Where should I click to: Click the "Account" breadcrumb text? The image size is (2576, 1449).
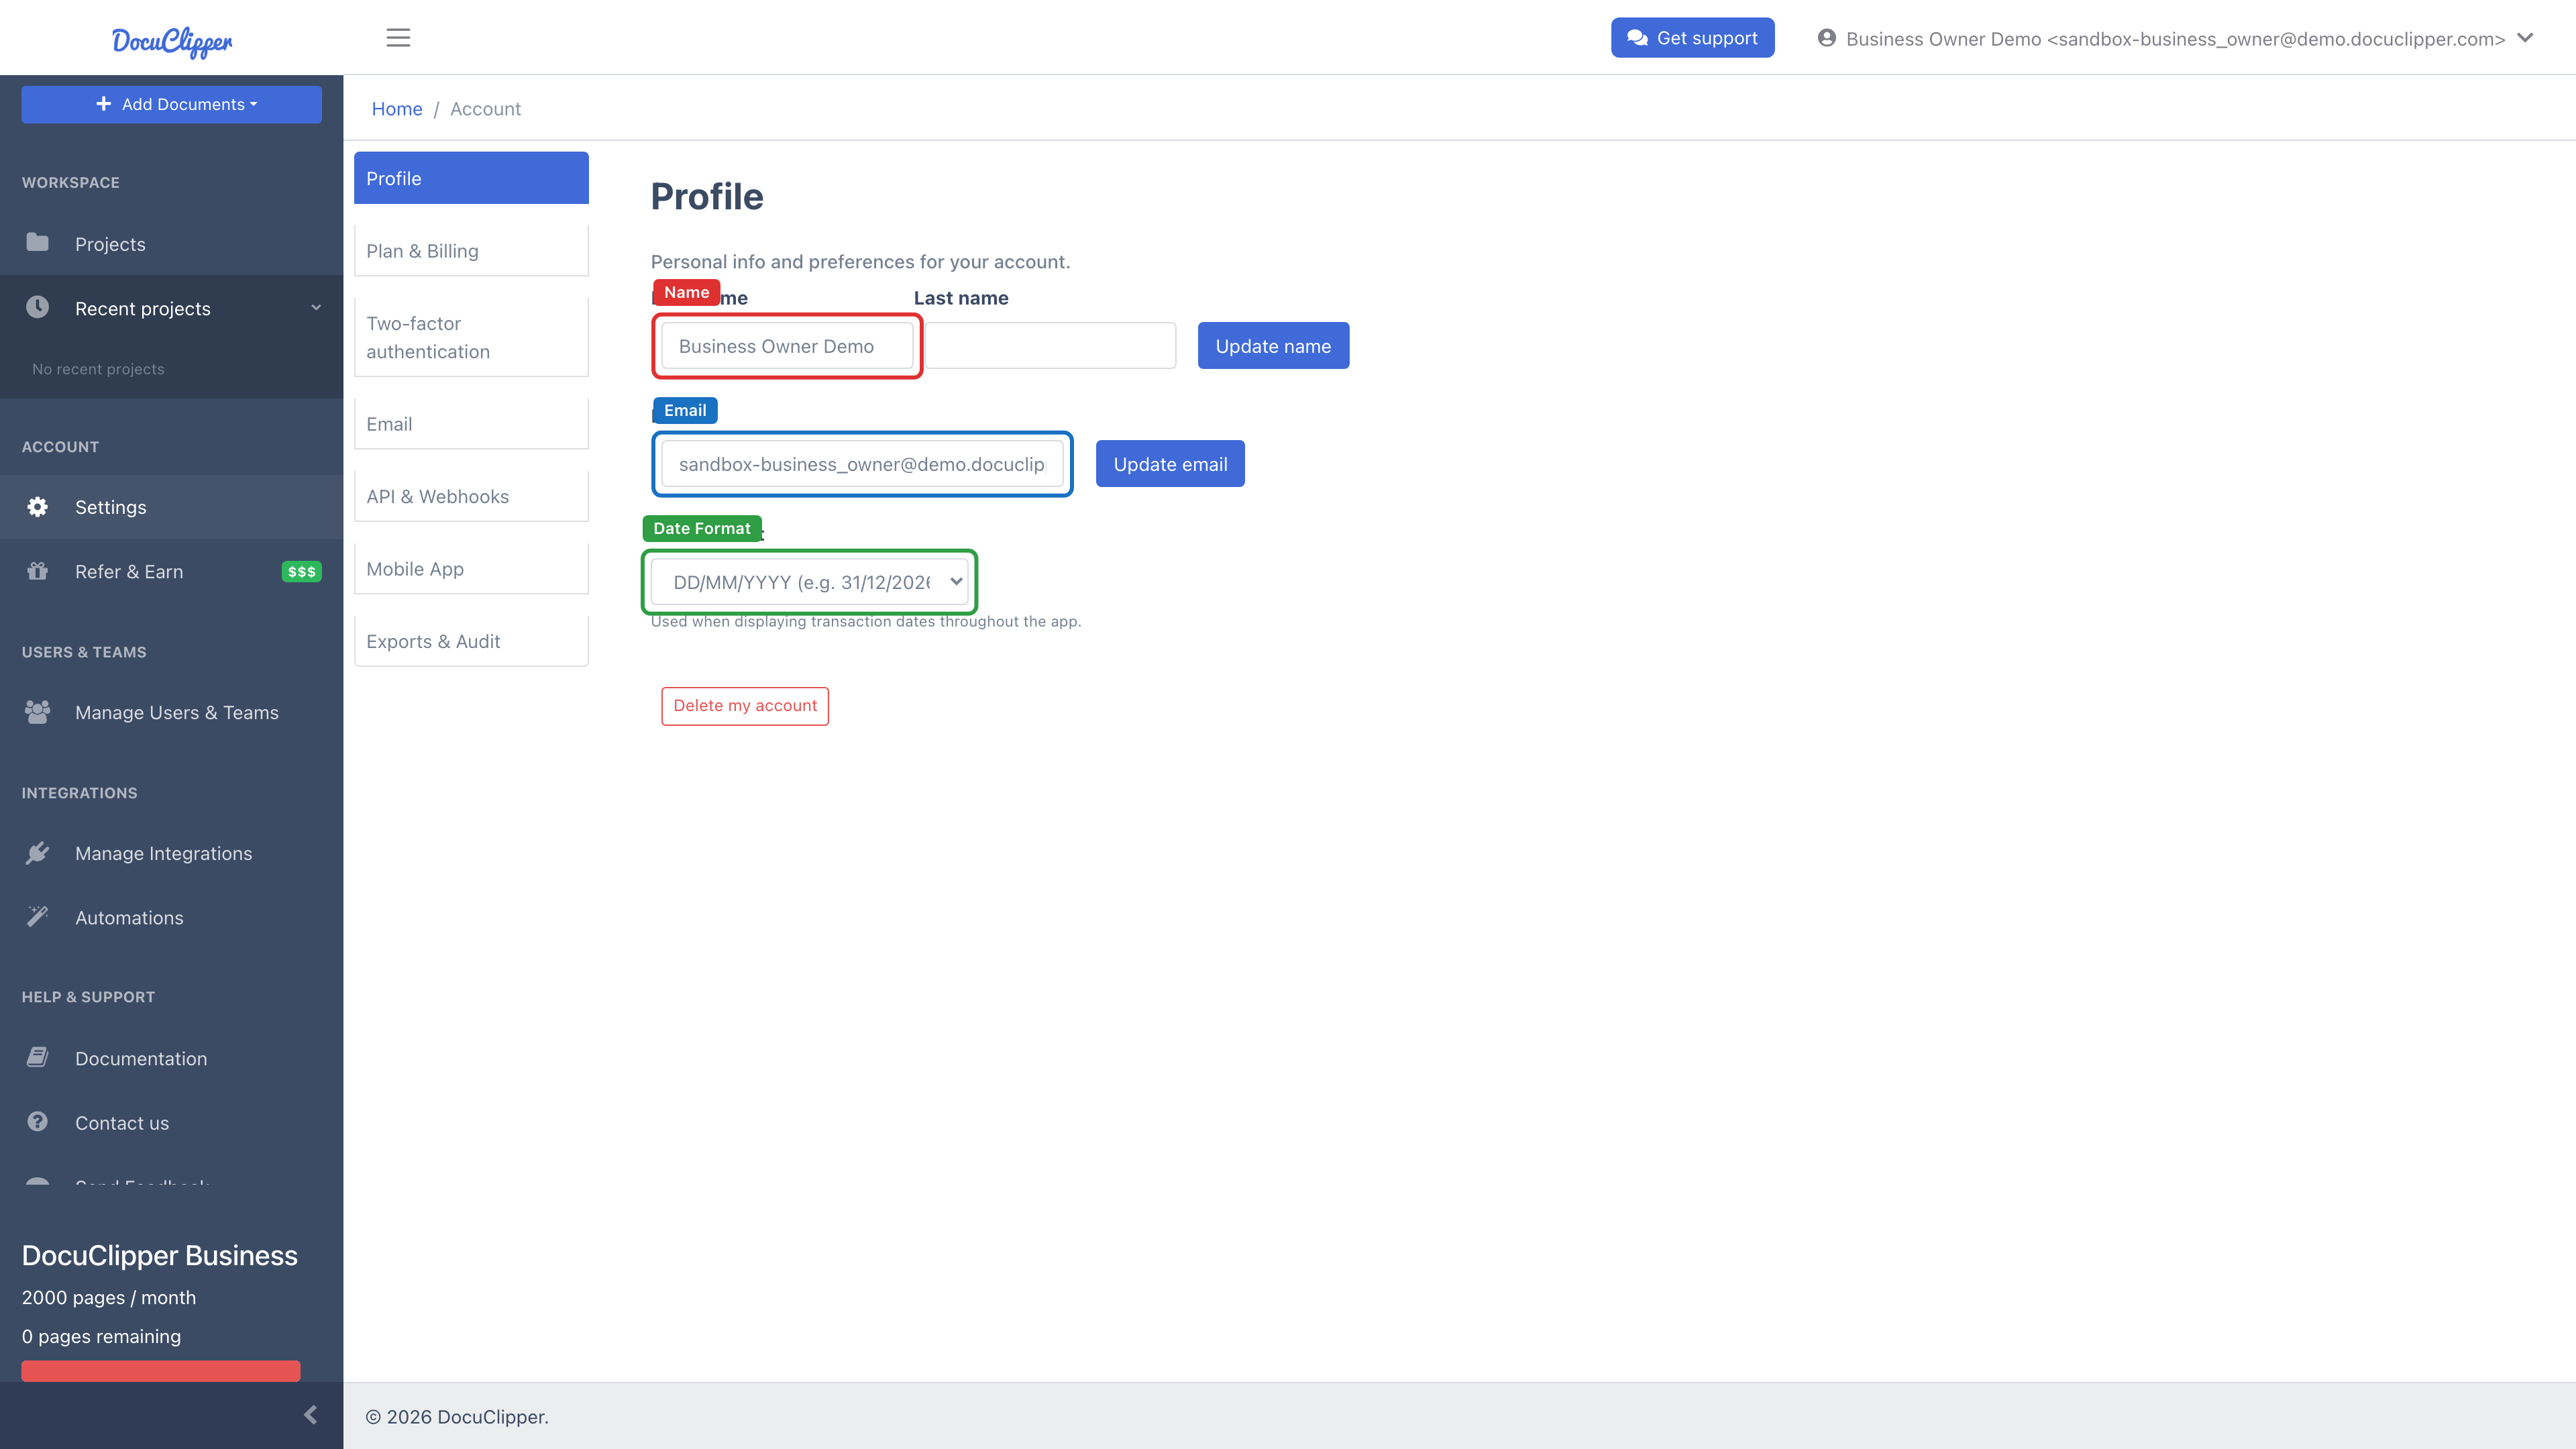[x=485, y=109]
